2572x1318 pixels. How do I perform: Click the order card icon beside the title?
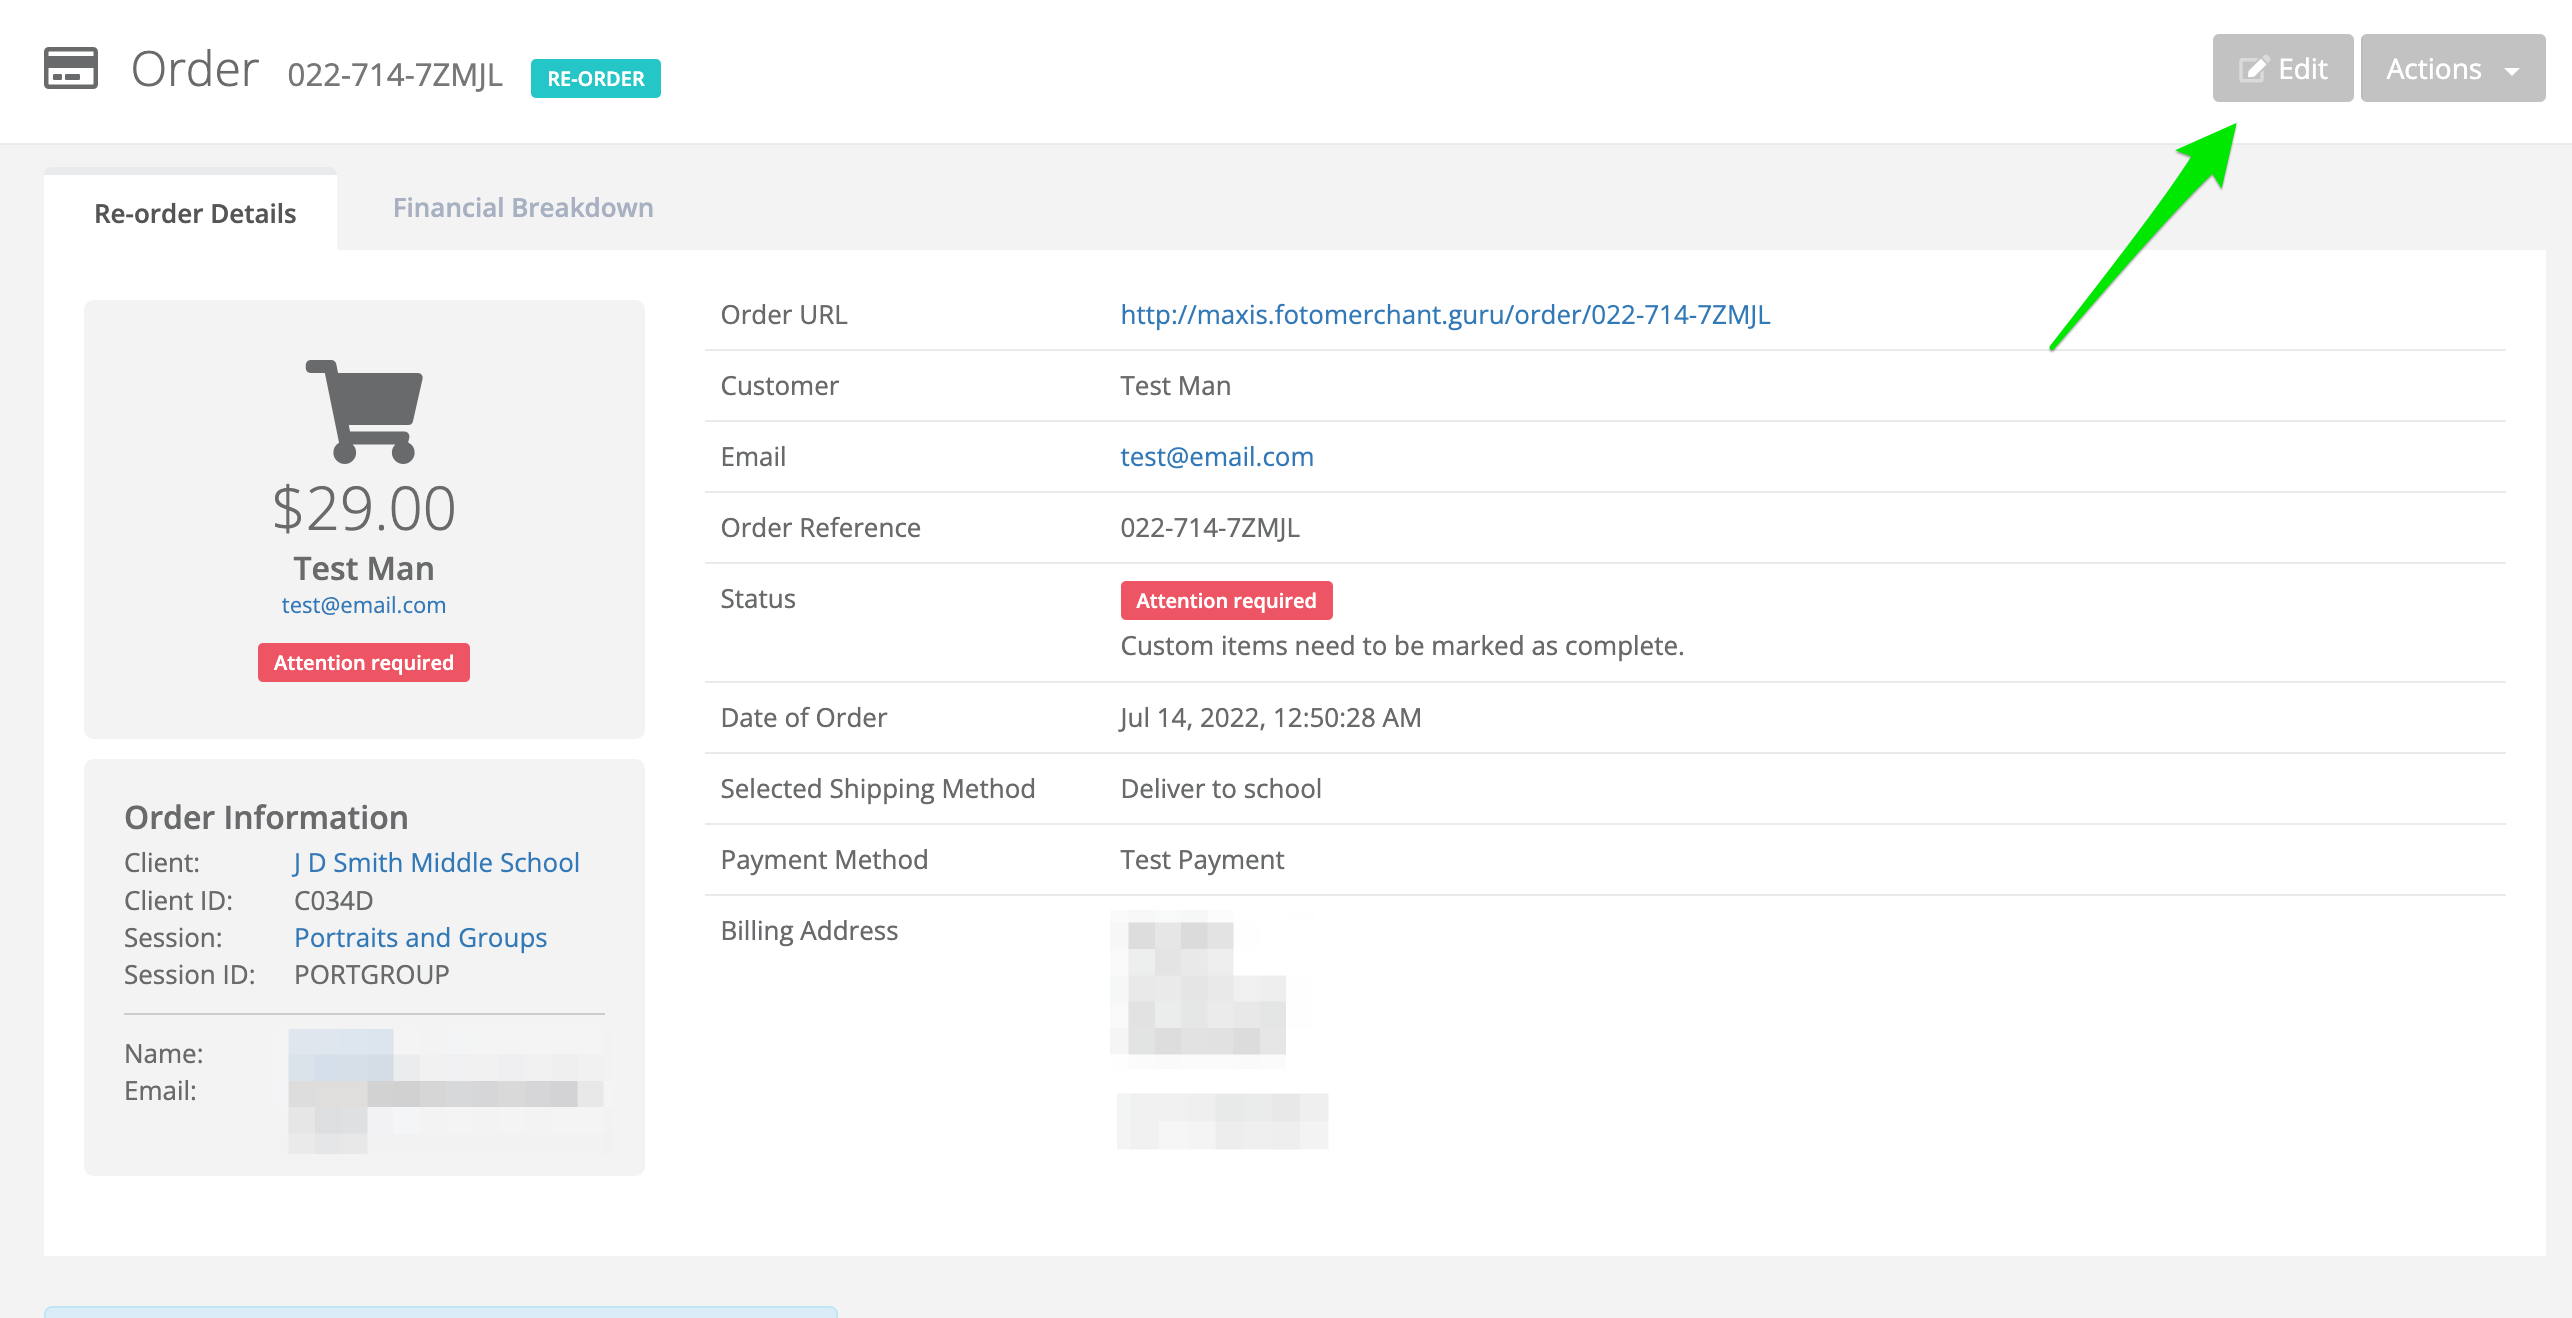point(71,69)
